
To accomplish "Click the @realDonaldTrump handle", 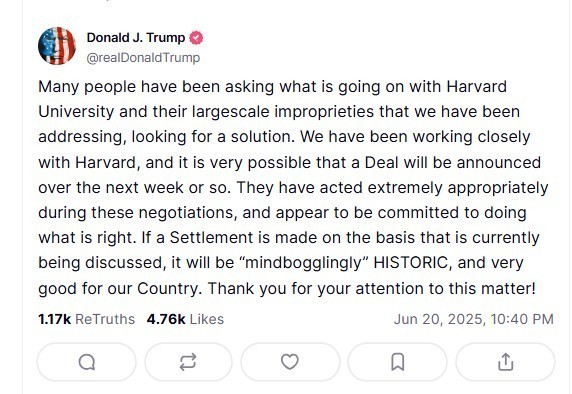I will pos(143,58).
